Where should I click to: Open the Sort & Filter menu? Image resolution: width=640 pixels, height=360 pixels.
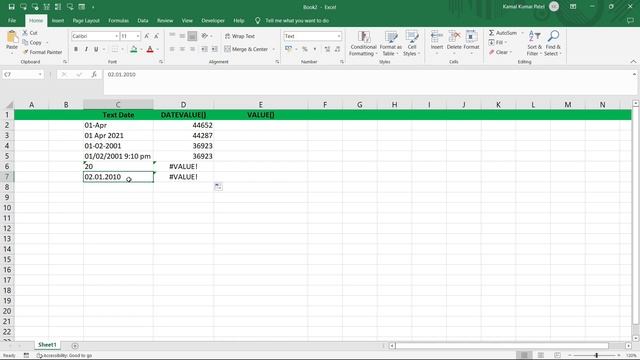coord(534,43)
